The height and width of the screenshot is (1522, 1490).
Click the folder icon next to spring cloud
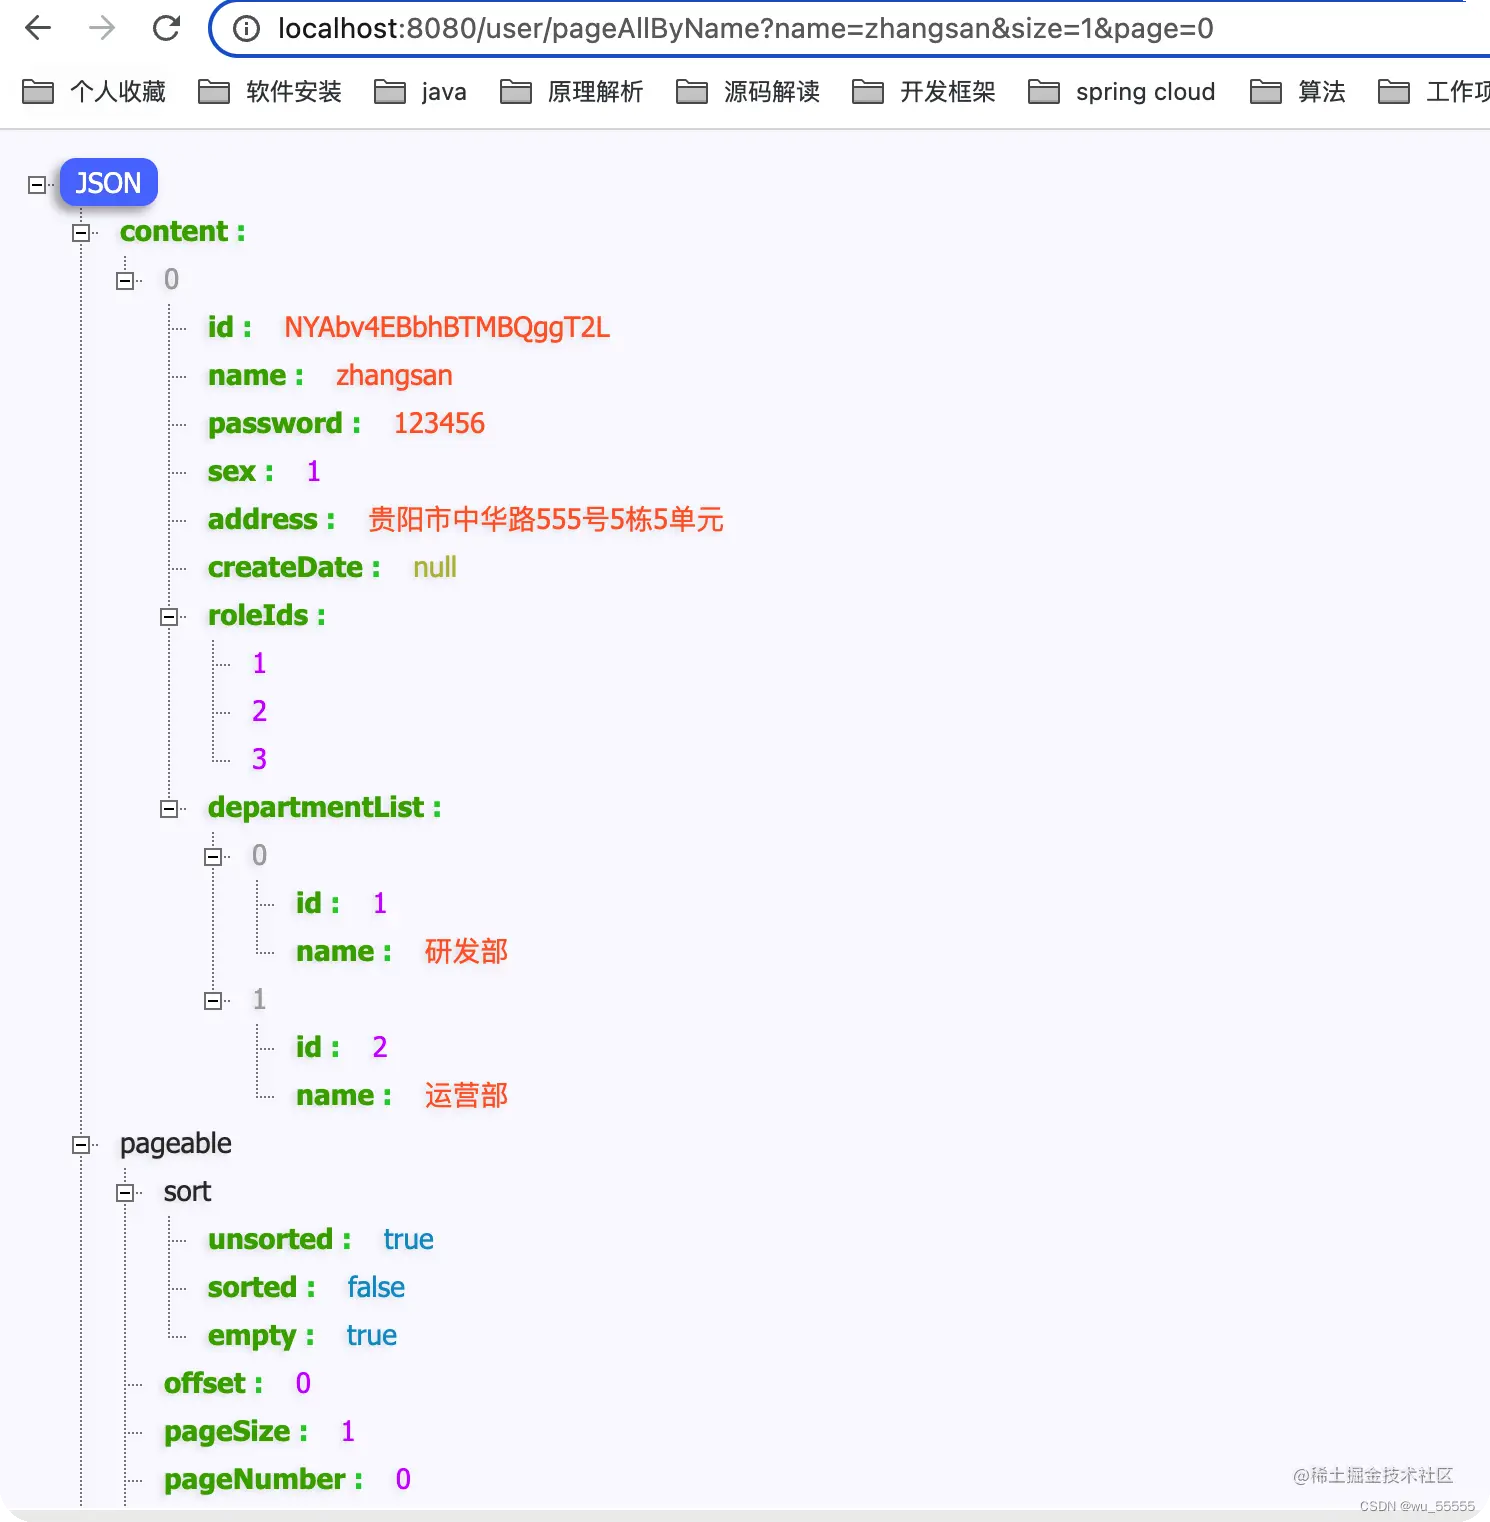pos(1043,91)
